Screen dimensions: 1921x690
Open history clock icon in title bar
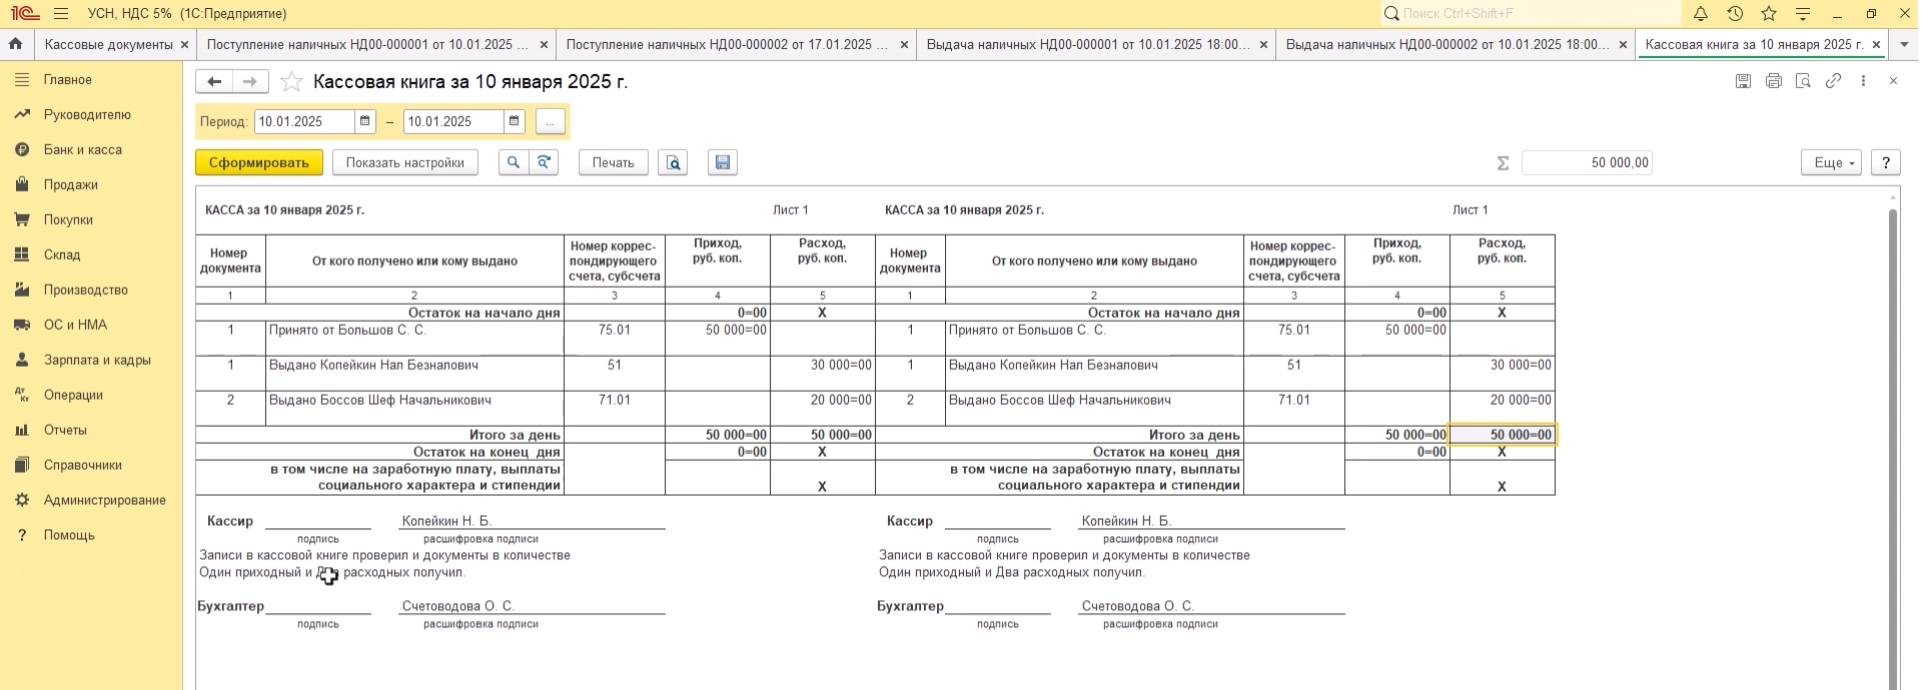point(1735,14)
